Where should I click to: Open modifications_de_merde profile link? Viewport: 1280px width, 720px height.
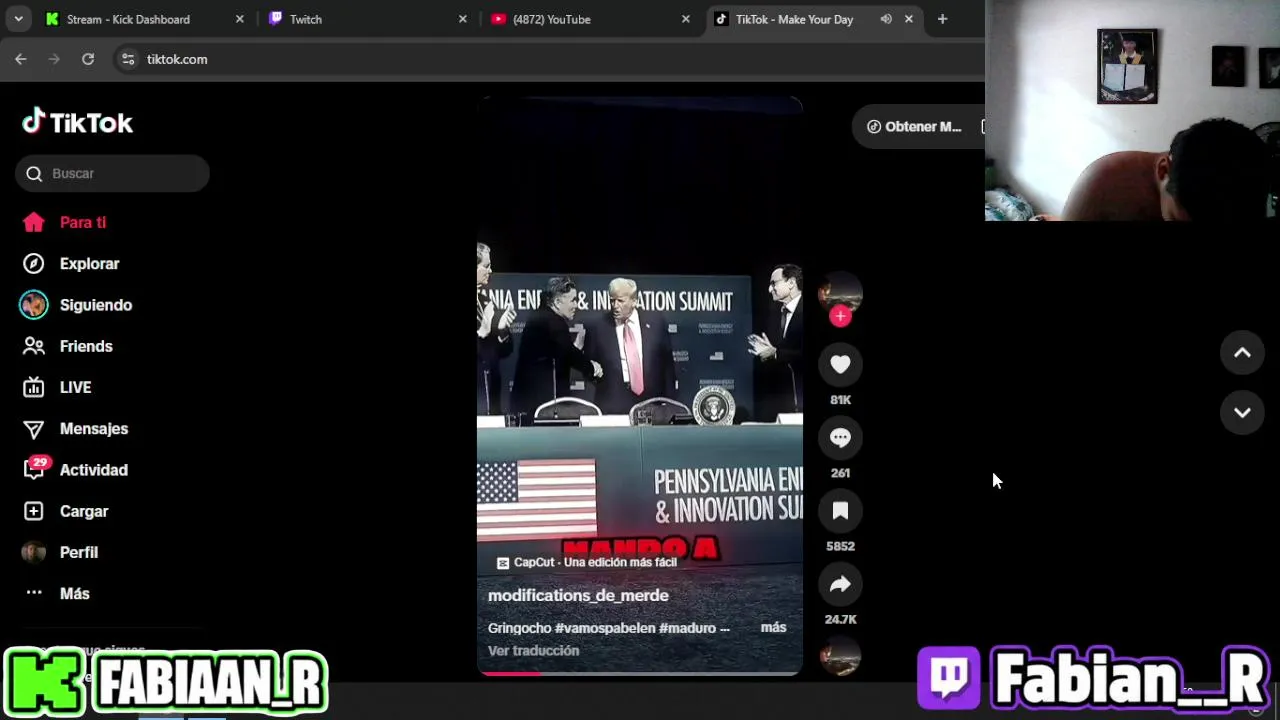578,595
